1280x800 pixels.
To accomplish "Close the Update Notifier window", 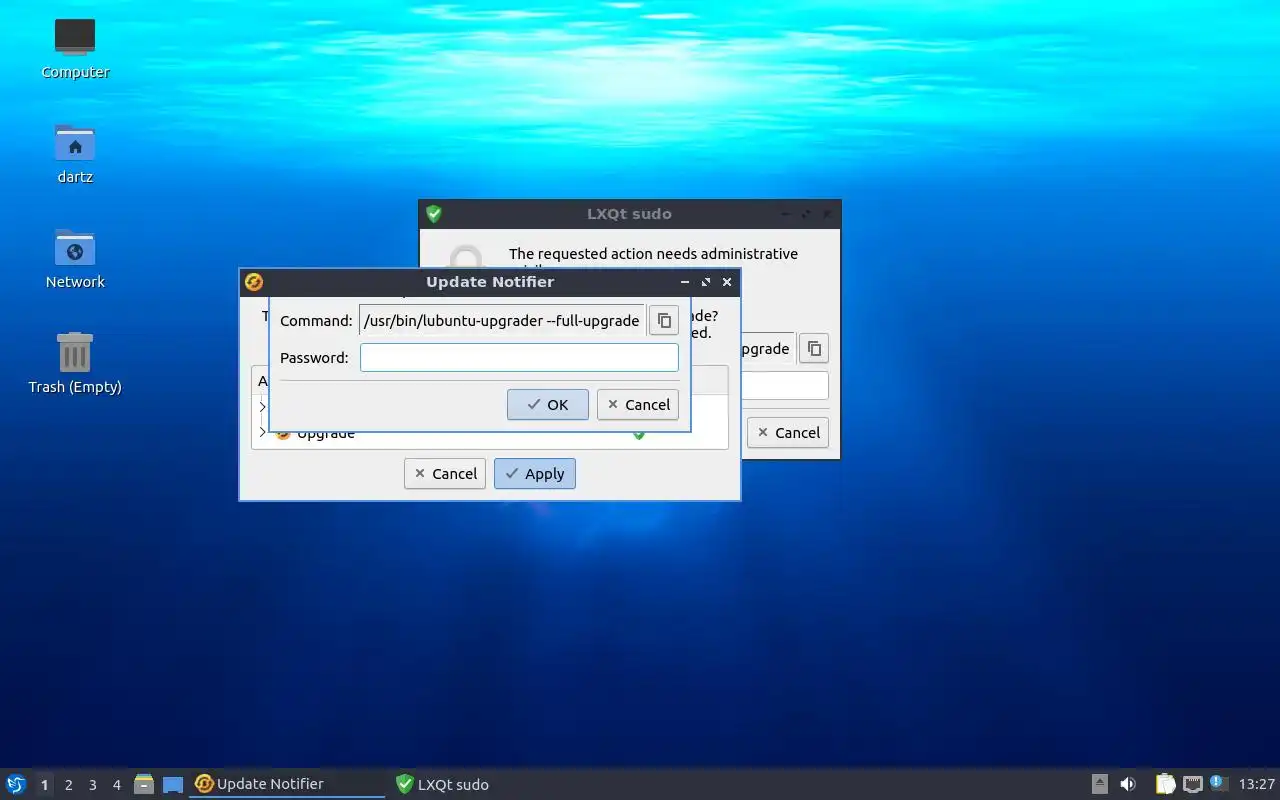I will tap(727, 282).
